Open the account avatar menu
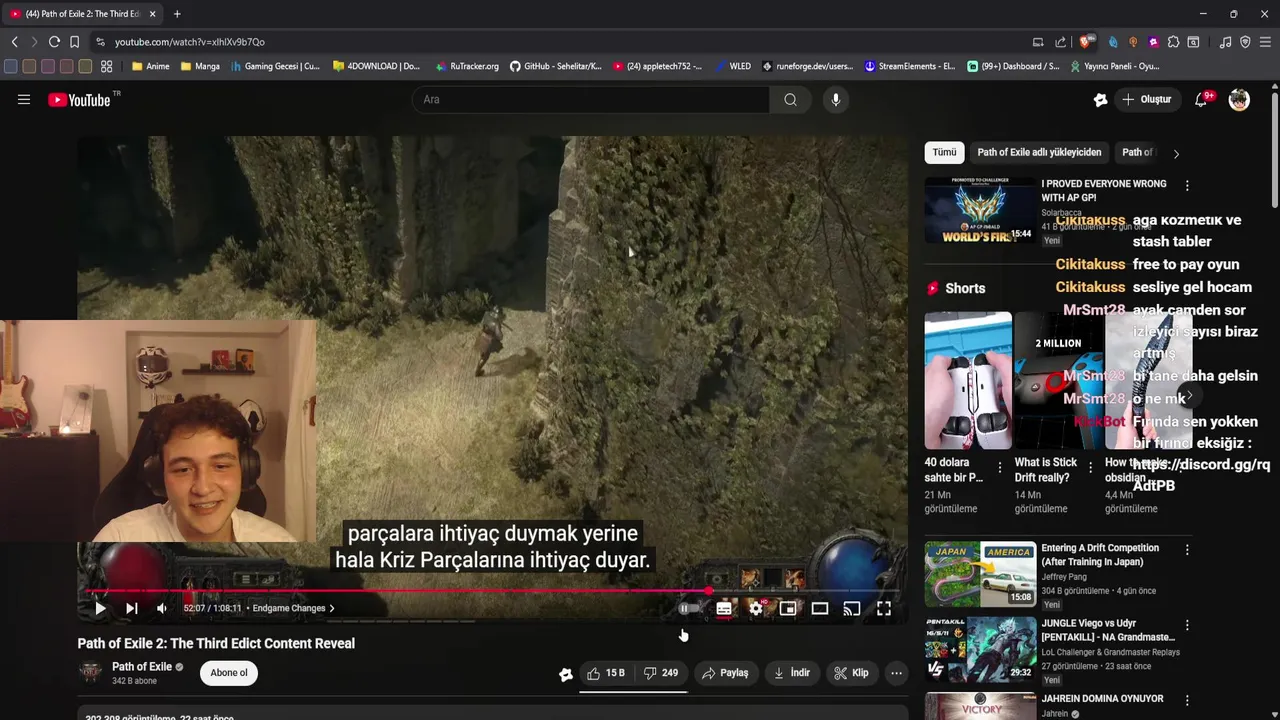The image size is (1280, 720). [x=1239, y=99]
